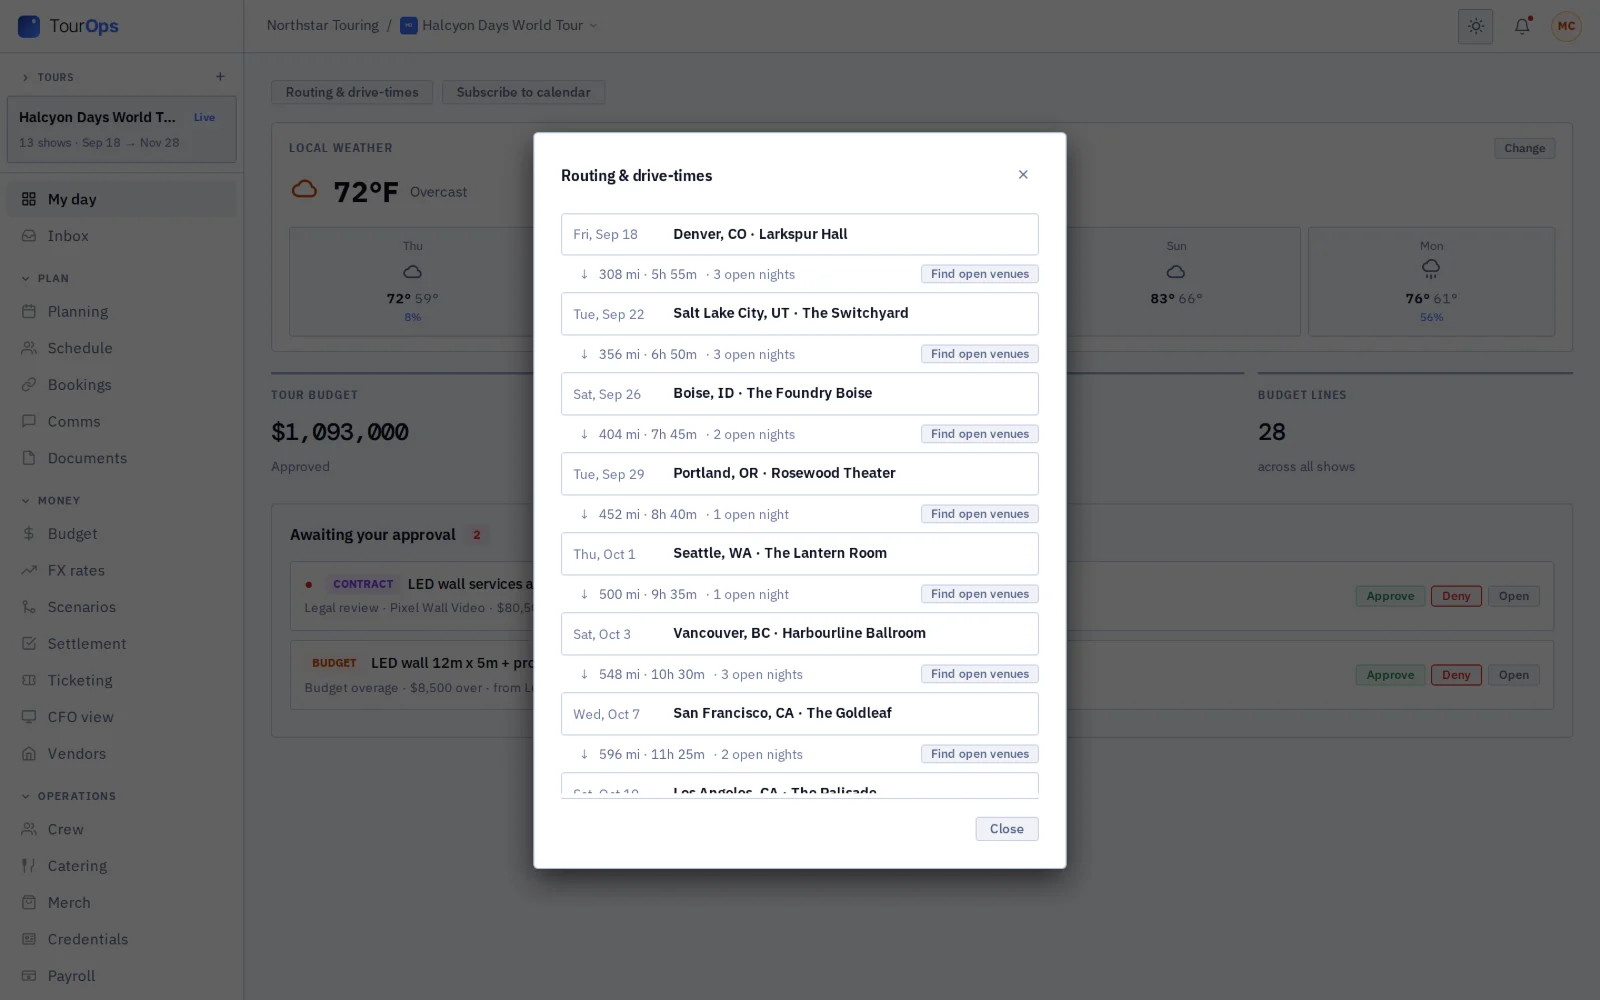
Task: Toggle the light/dark theme sun icon
Action: click(1475, 27)
